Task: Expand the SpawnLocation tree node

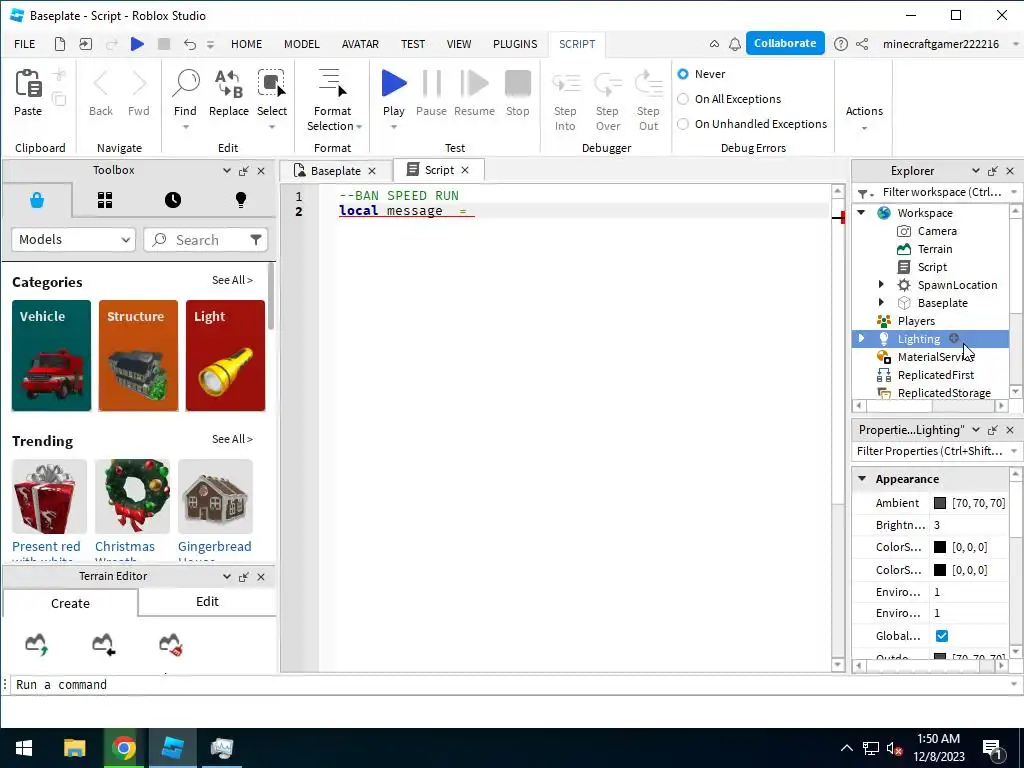Action: (881, 284)
